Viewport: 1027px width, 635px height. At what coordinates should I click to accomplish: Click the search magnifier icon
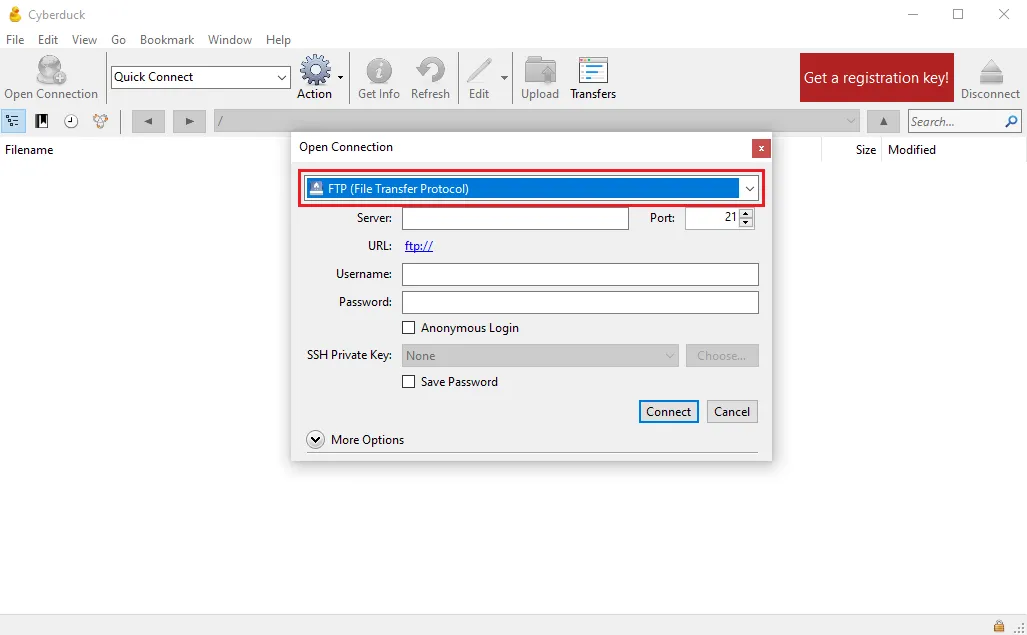pos(1011,121)
